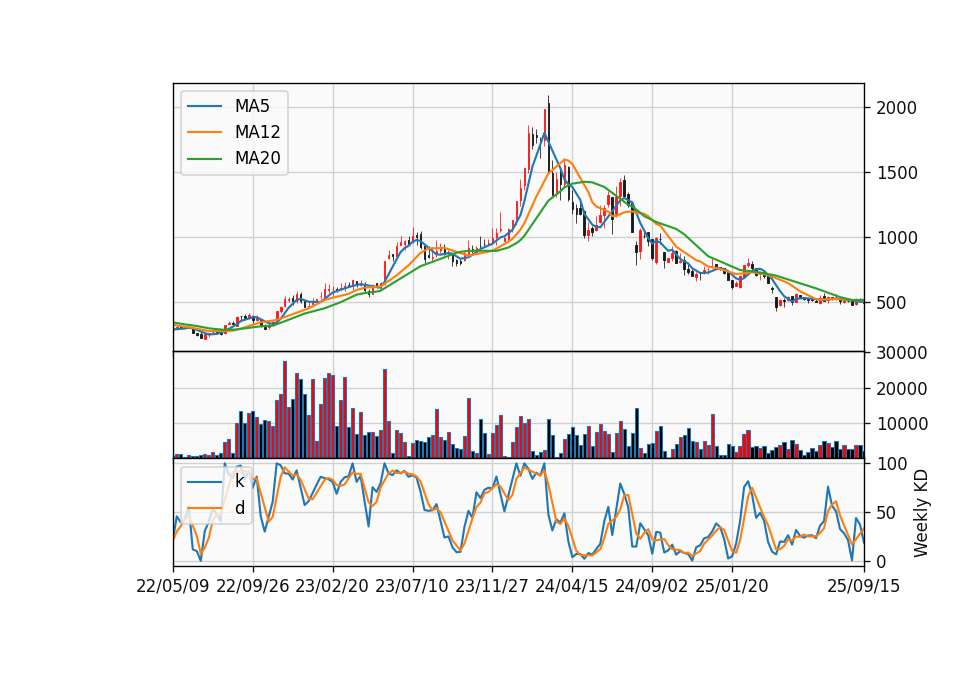This screenshot has width=960, height=690.
Task: Click the 22/05/09 date label
Action: pyautogui.click(x=173, y=586)
